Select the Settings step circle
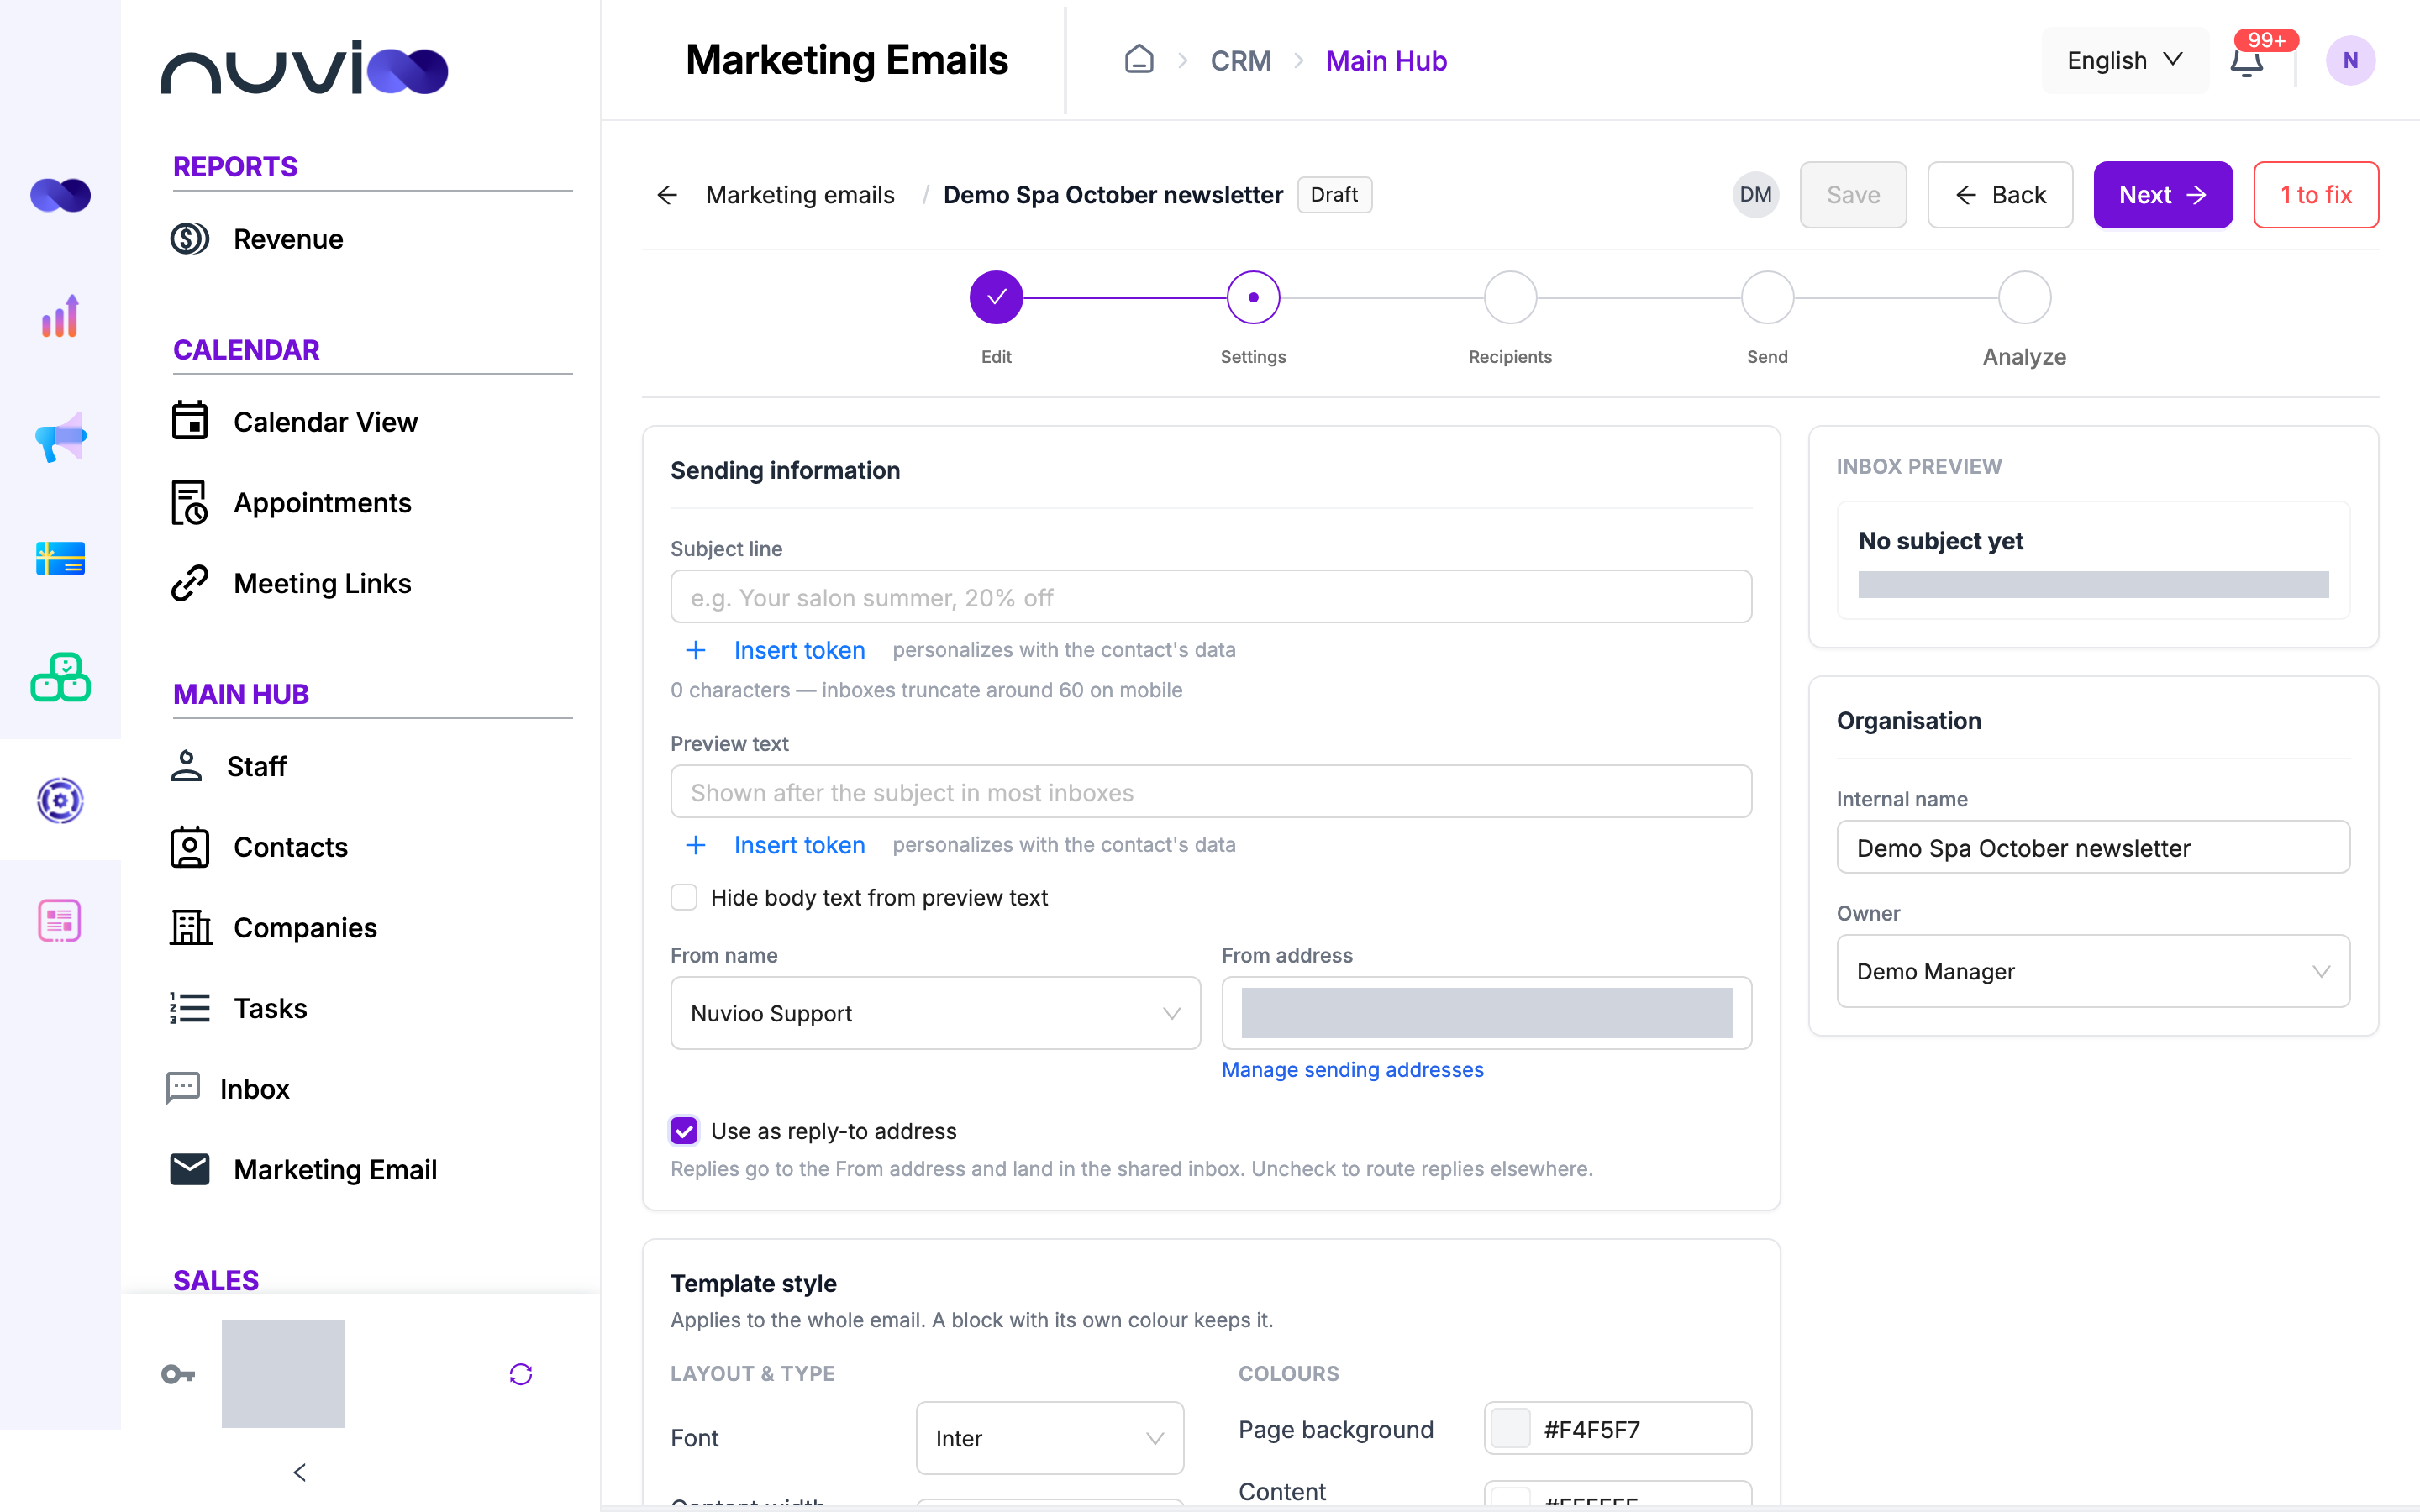 tap(1253, 297)
